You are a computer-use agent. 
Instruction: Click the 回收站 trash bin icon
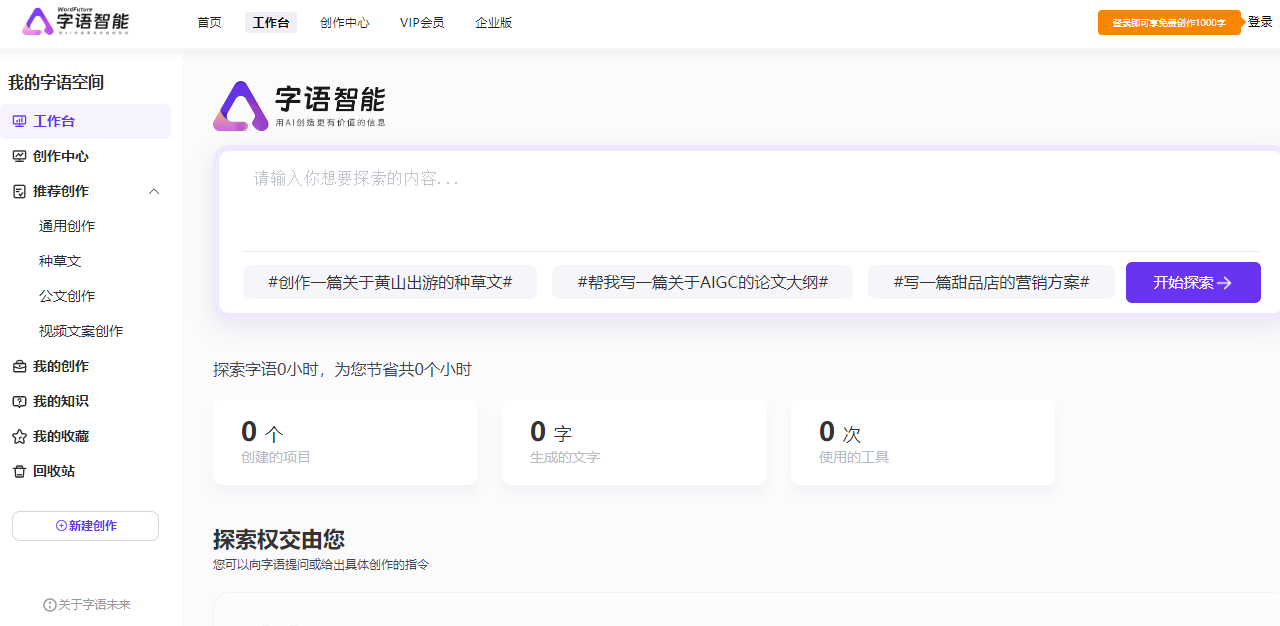pos(19,471)
